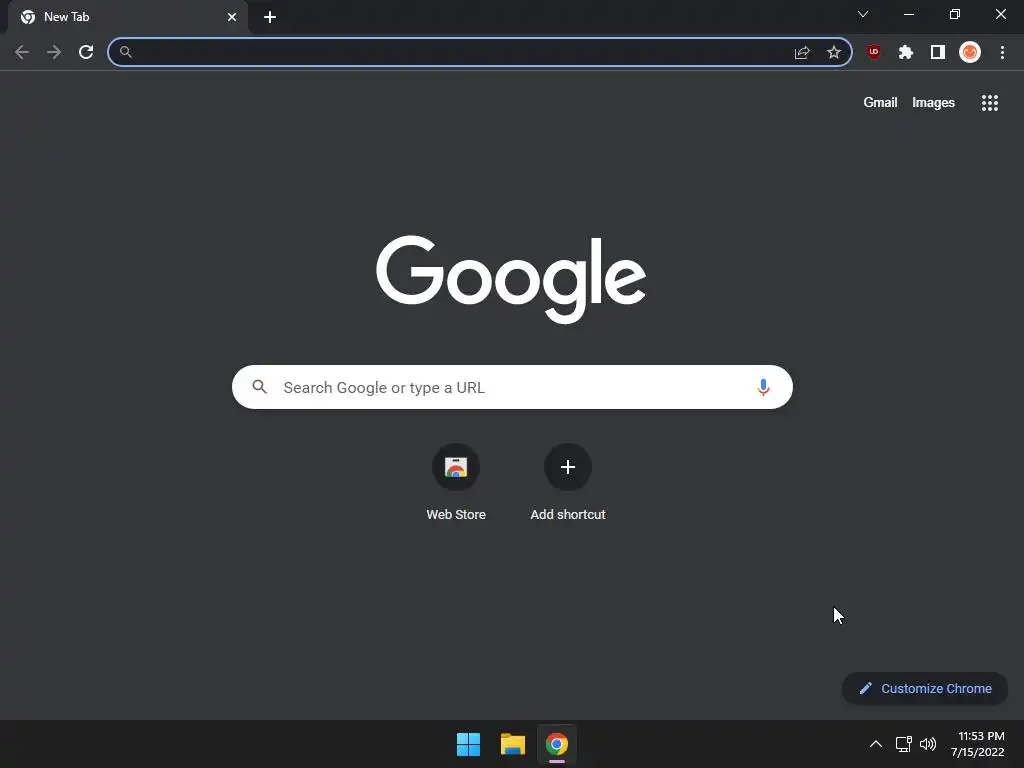Viewport: 1024px width, 768px height.
Task: Open the volume speaker icon
Action: [x=928, y=744]
